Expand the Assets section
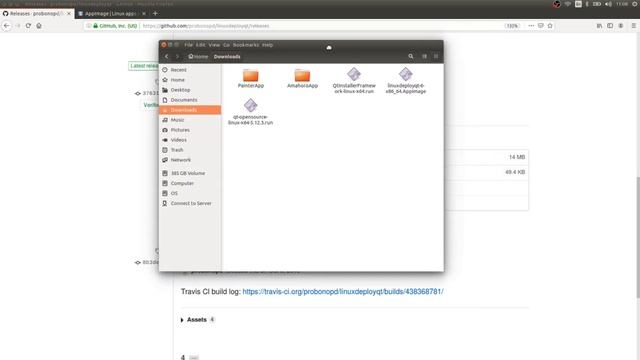Image resolution: width=640 pixels, height=360 pixels. 197,320
